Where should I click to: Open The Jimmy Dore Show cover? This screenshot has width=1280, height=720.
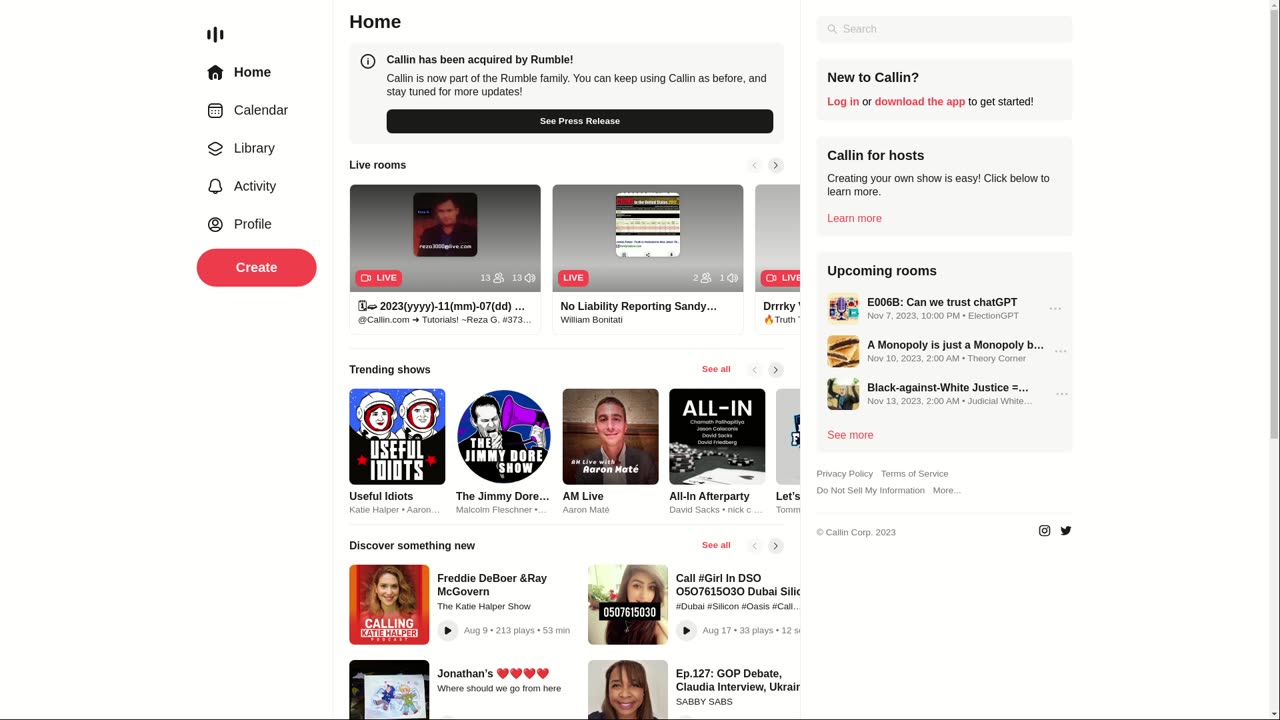(504, 437)
